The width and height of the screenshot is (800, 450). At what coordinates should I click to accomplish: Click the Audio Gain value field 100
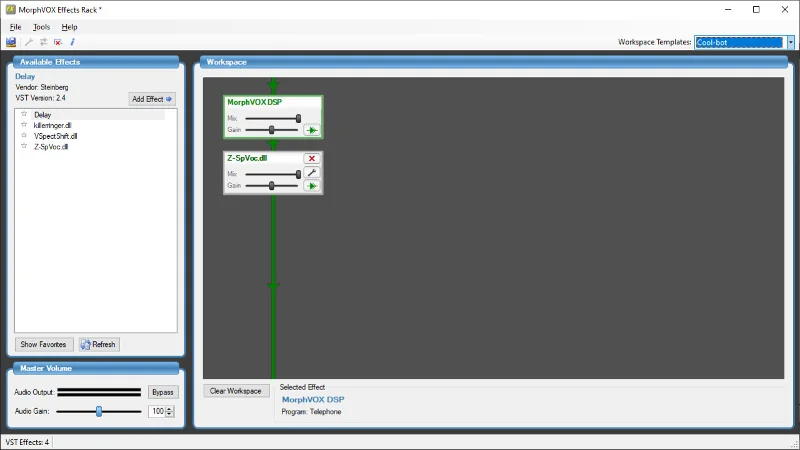click(157, 411)
